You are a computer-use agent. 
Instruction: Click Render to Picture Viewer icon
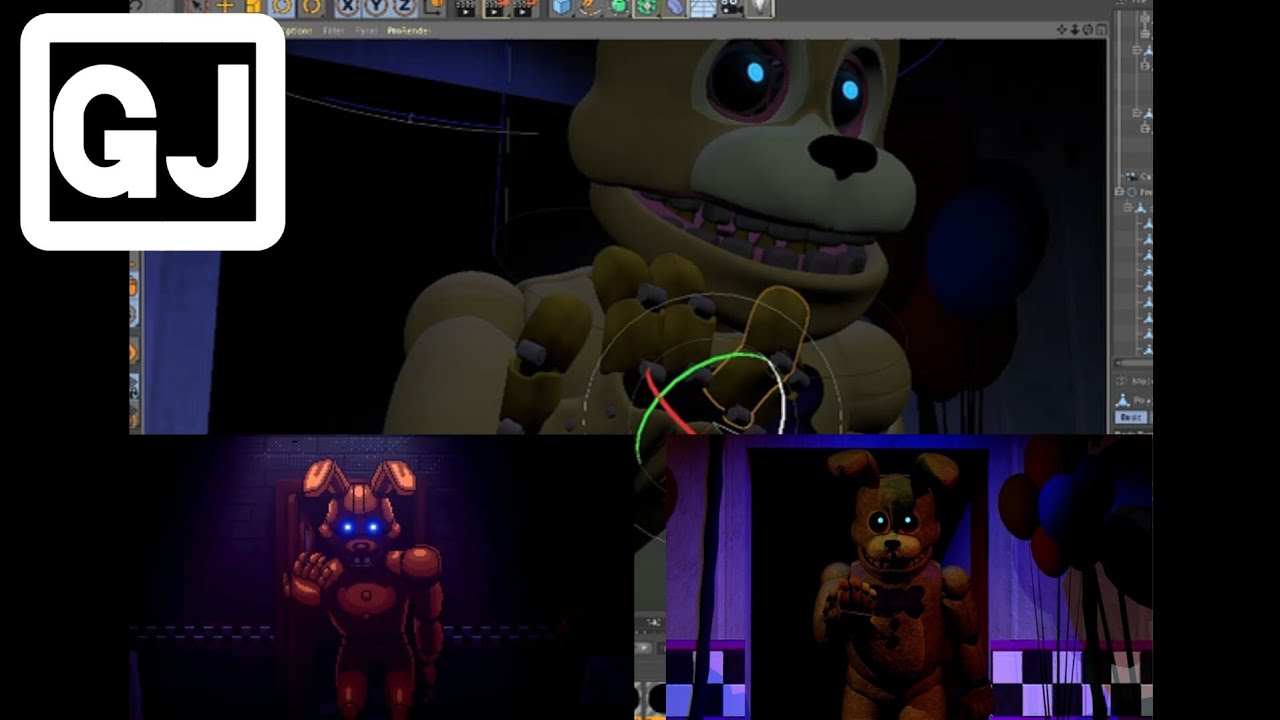pyautogui.click(x=496, y=8)
